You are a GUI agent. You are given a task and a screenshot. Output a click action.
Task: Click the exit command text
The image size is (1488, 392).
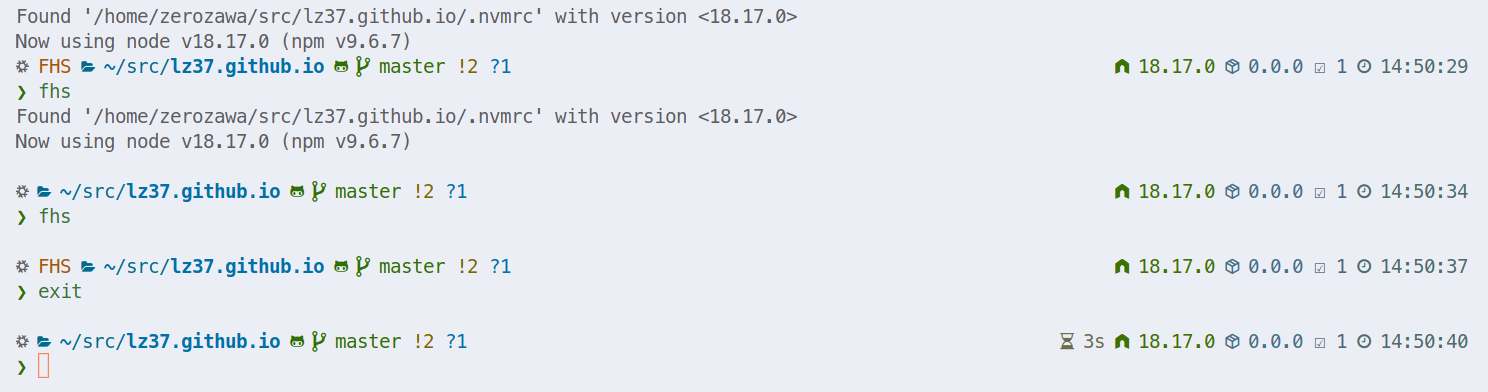click(60, 292)
